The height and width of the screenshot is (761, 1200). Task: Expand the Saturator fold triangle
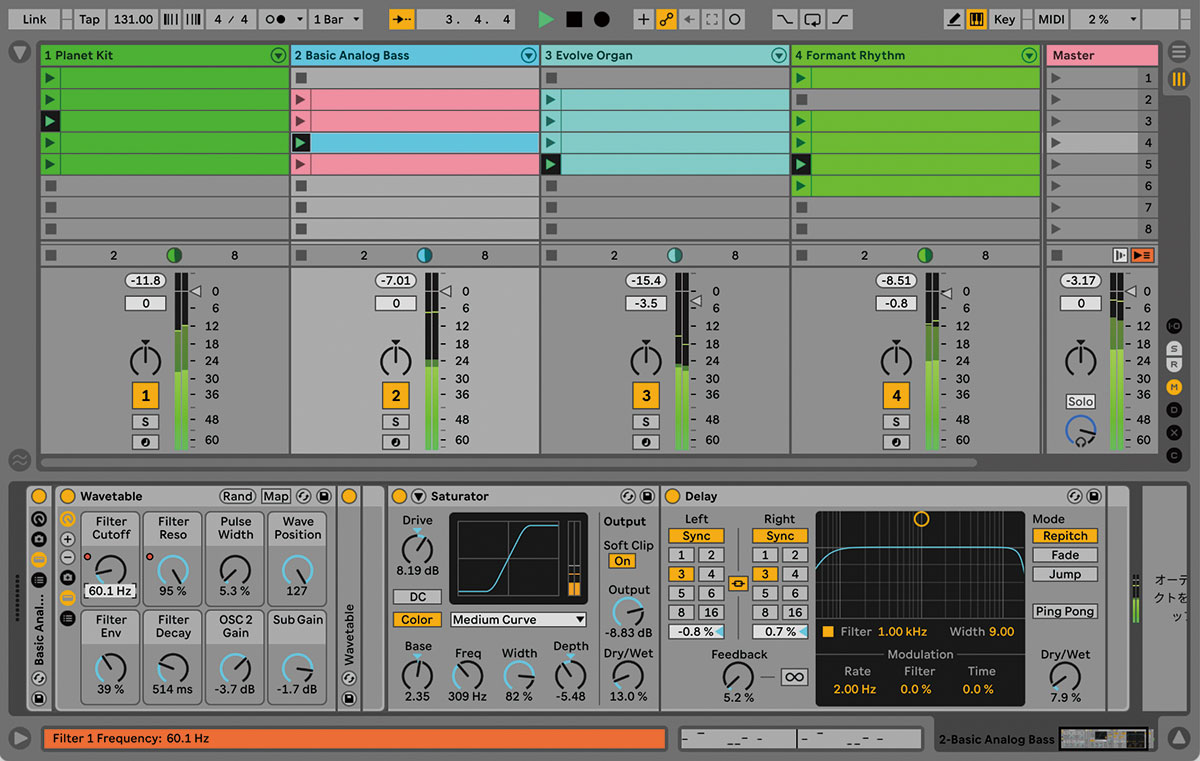pos(420,496)
